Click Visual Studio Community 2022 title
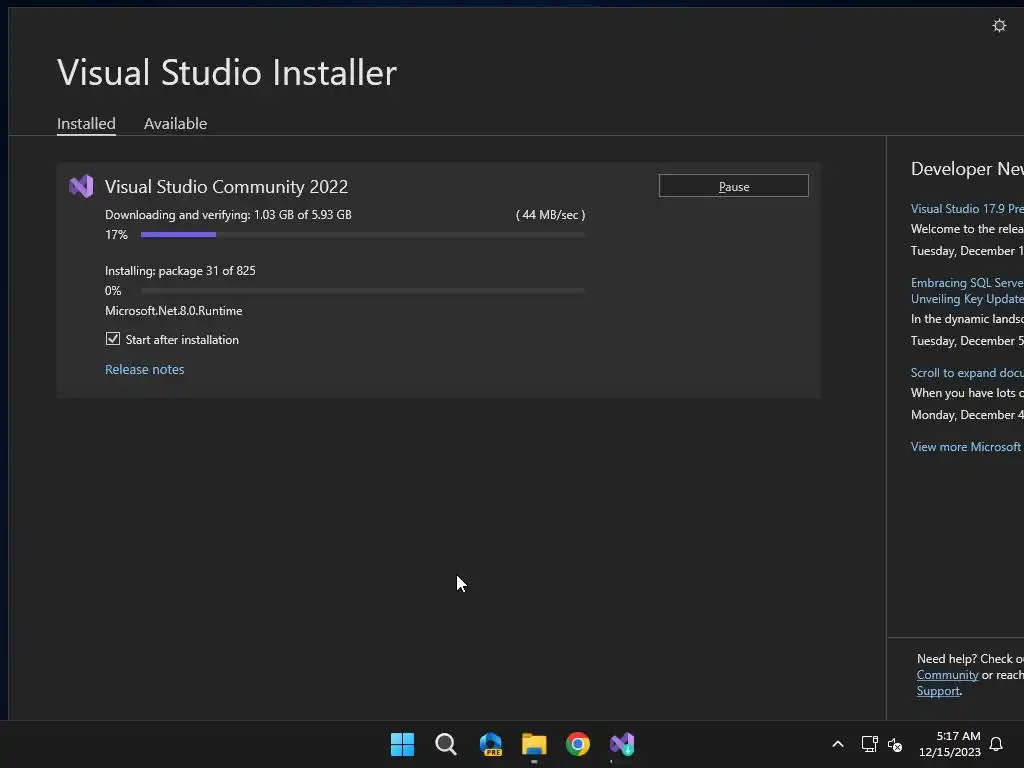This screenshot has height=768, width=1024. (227, 187)
